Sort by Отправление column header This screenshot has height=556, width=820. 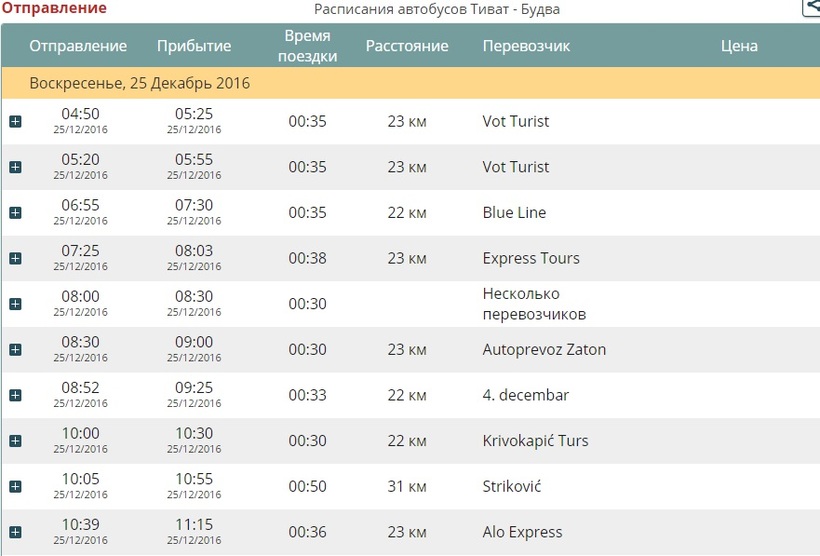tap(78, 46)
